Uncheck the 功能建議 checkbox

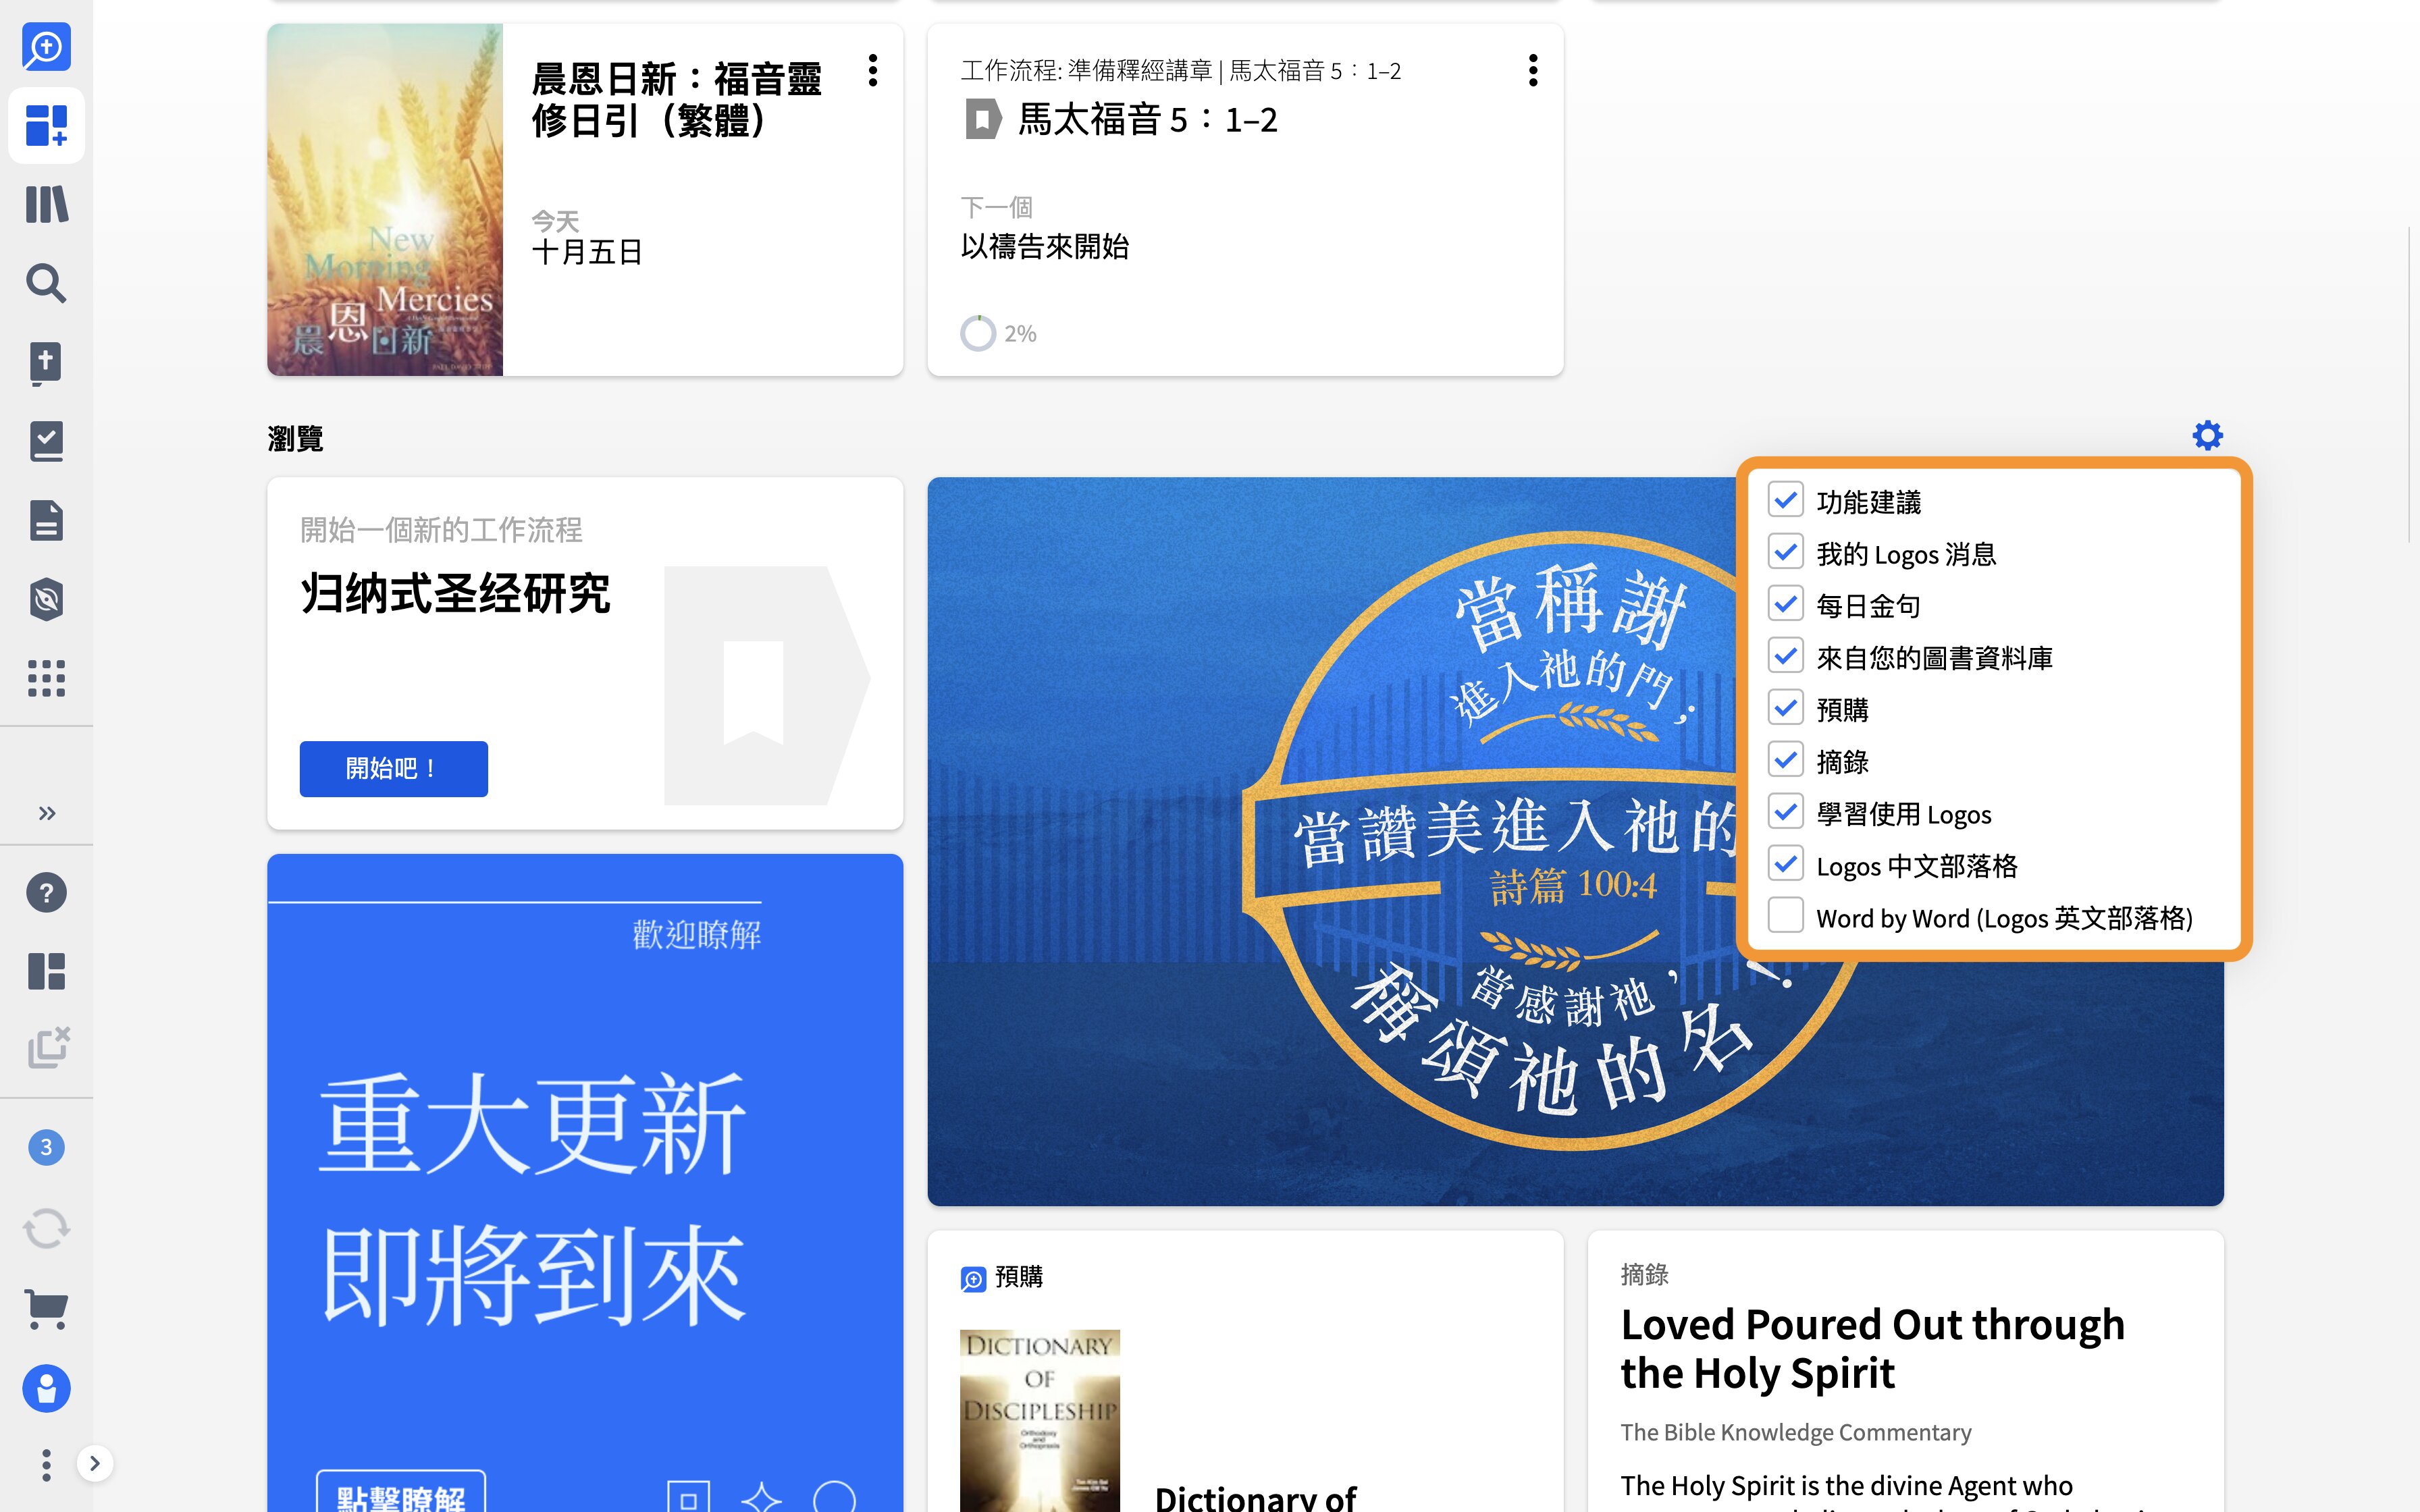click(x=1785, y=500)
